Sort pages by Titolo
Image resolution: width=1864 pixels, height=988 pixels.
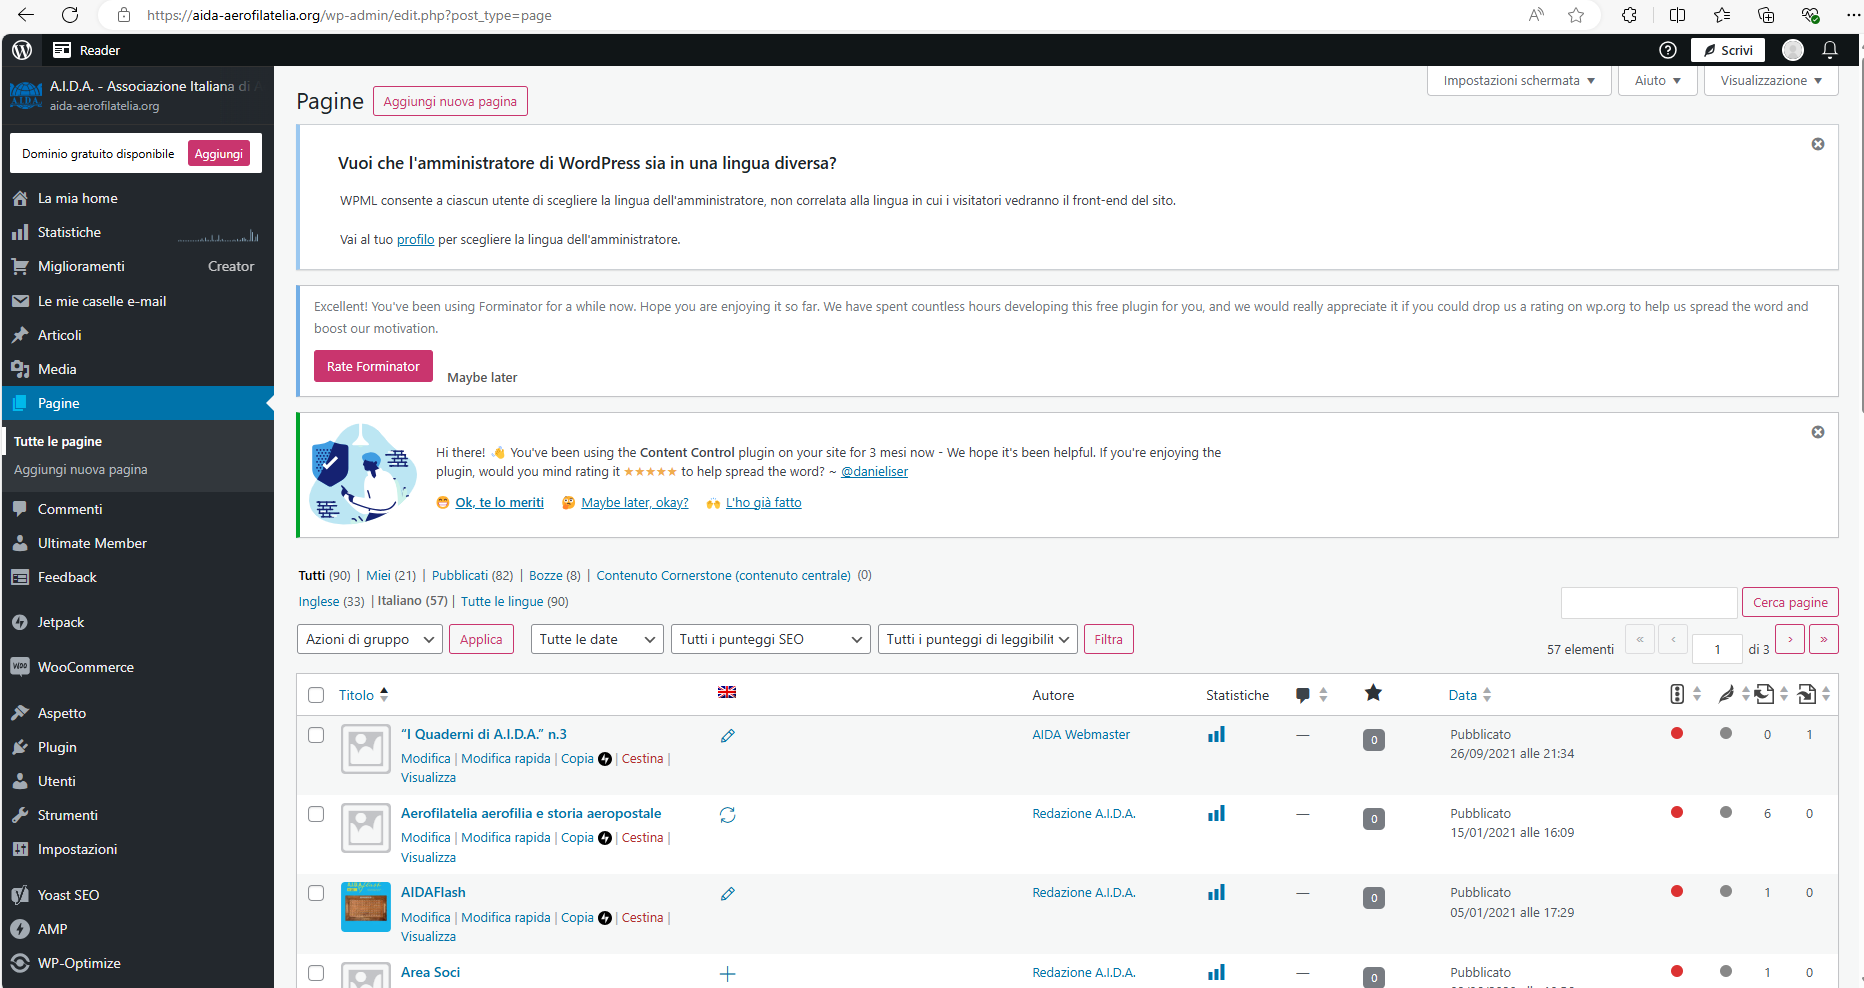pyautogui.click(x=363, y=695)
